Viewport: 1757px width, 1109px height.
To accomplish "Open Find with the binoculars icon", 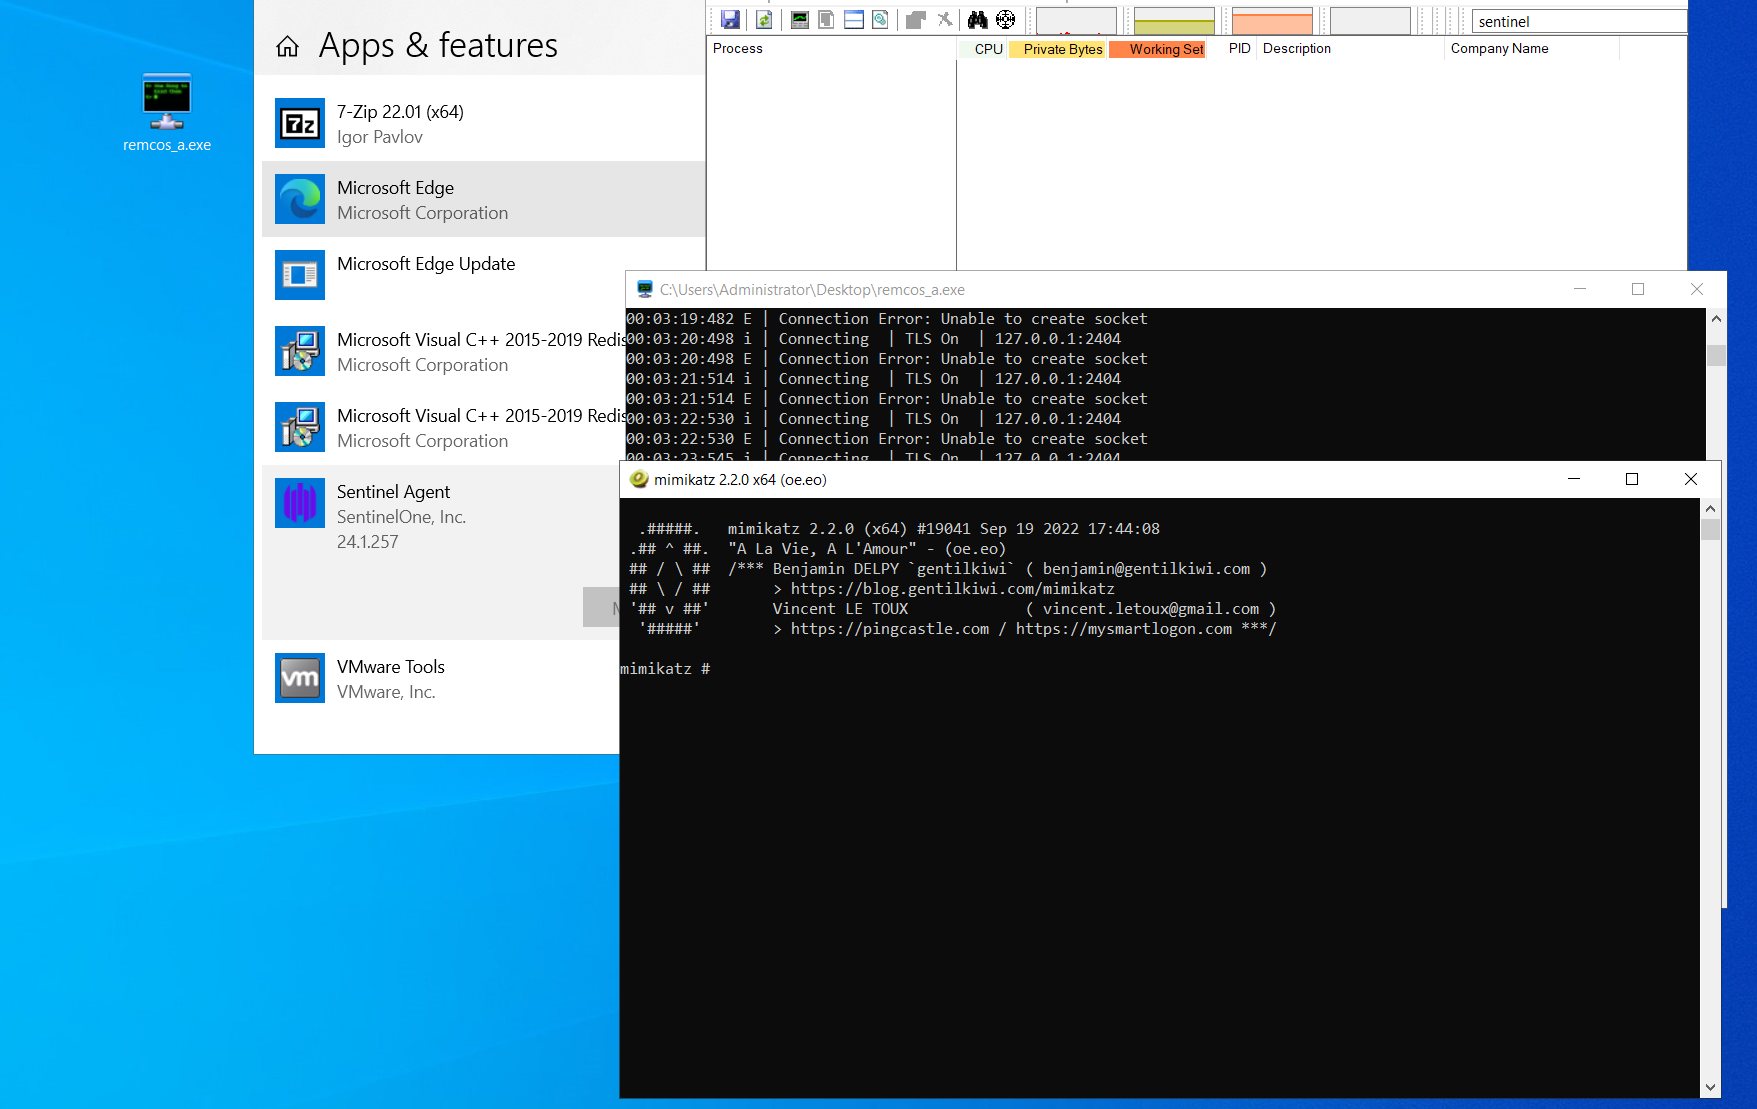I will 978,20.
